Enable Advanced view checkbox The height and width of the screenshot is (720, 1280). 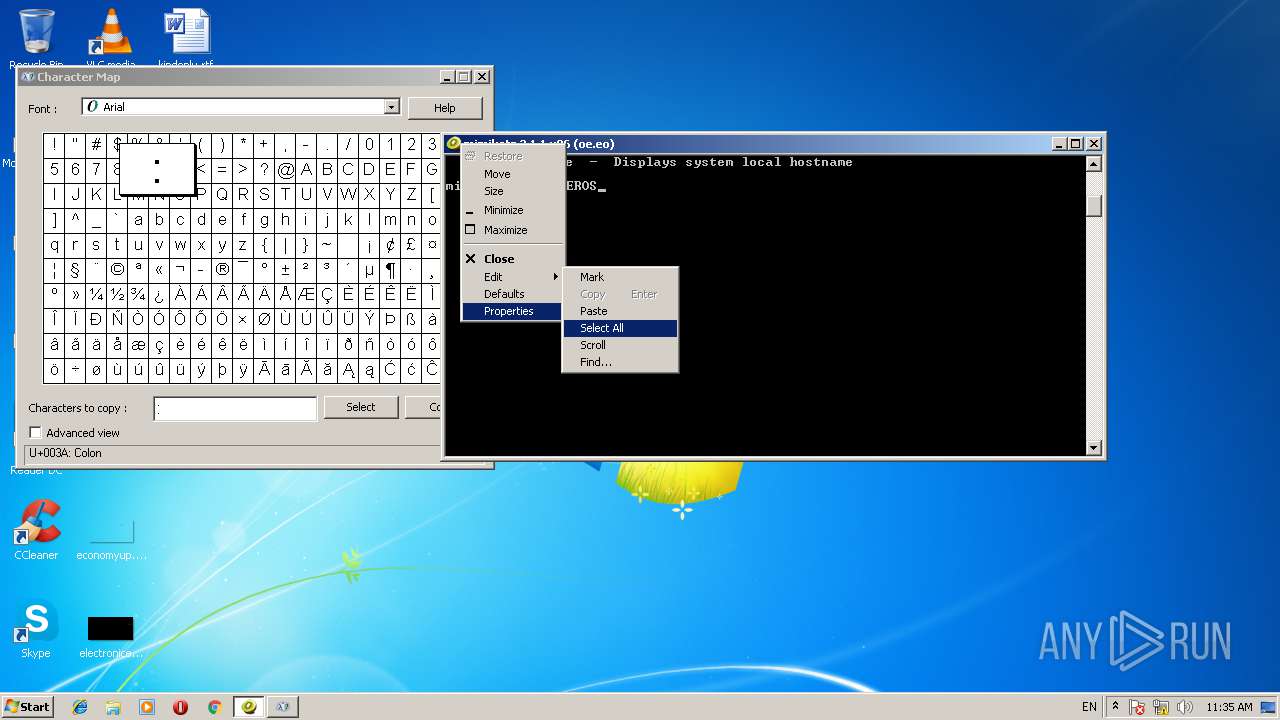[x=36, y=433]
